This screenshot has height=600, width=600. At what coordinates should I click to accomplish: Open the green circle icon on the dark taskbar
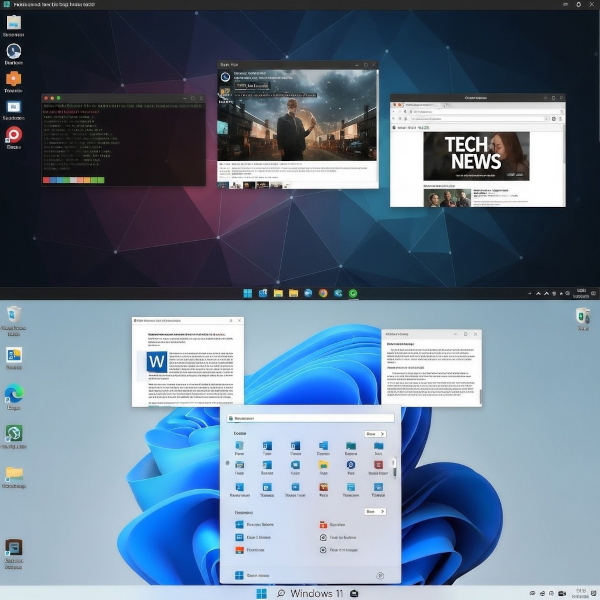[353, 293]
